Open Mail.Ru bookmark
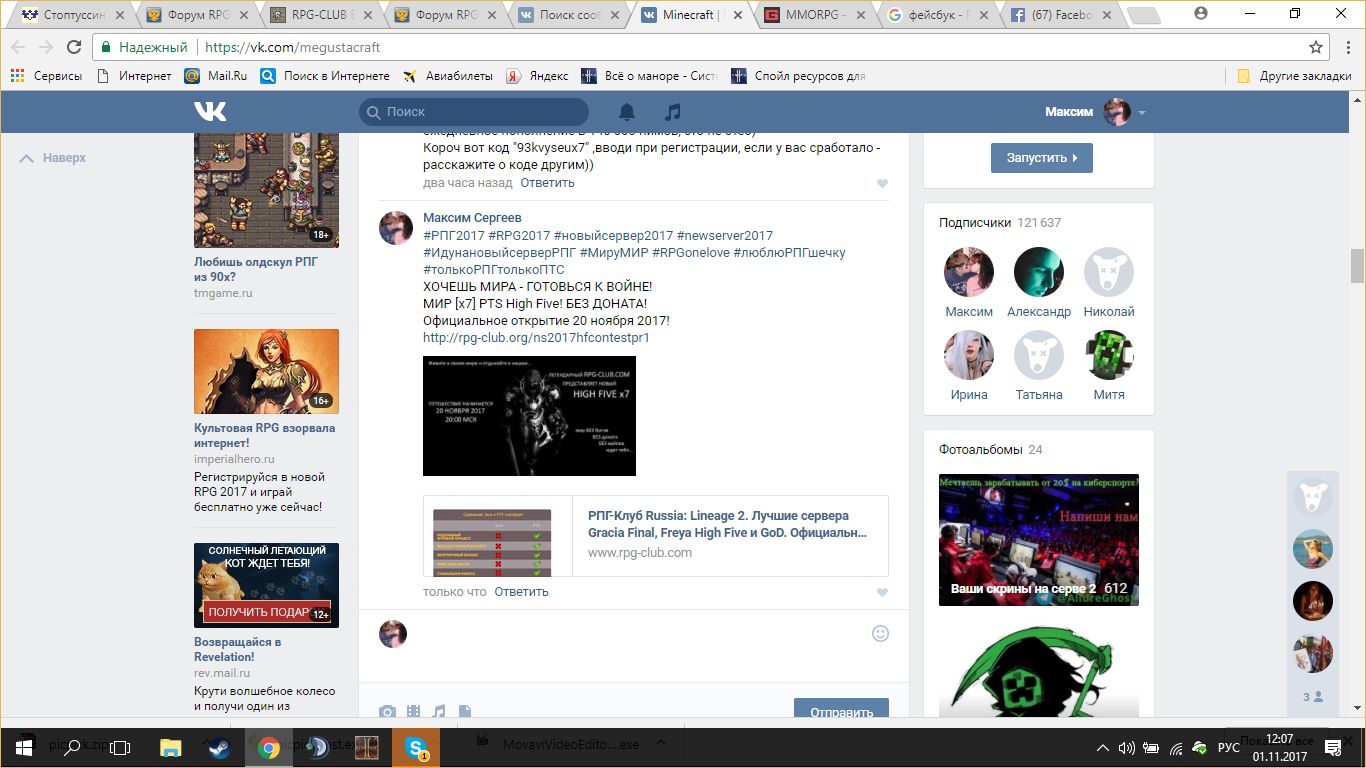Image resolution: width=1366 pixels, height=768 pixels. click(x=216, y=75)
